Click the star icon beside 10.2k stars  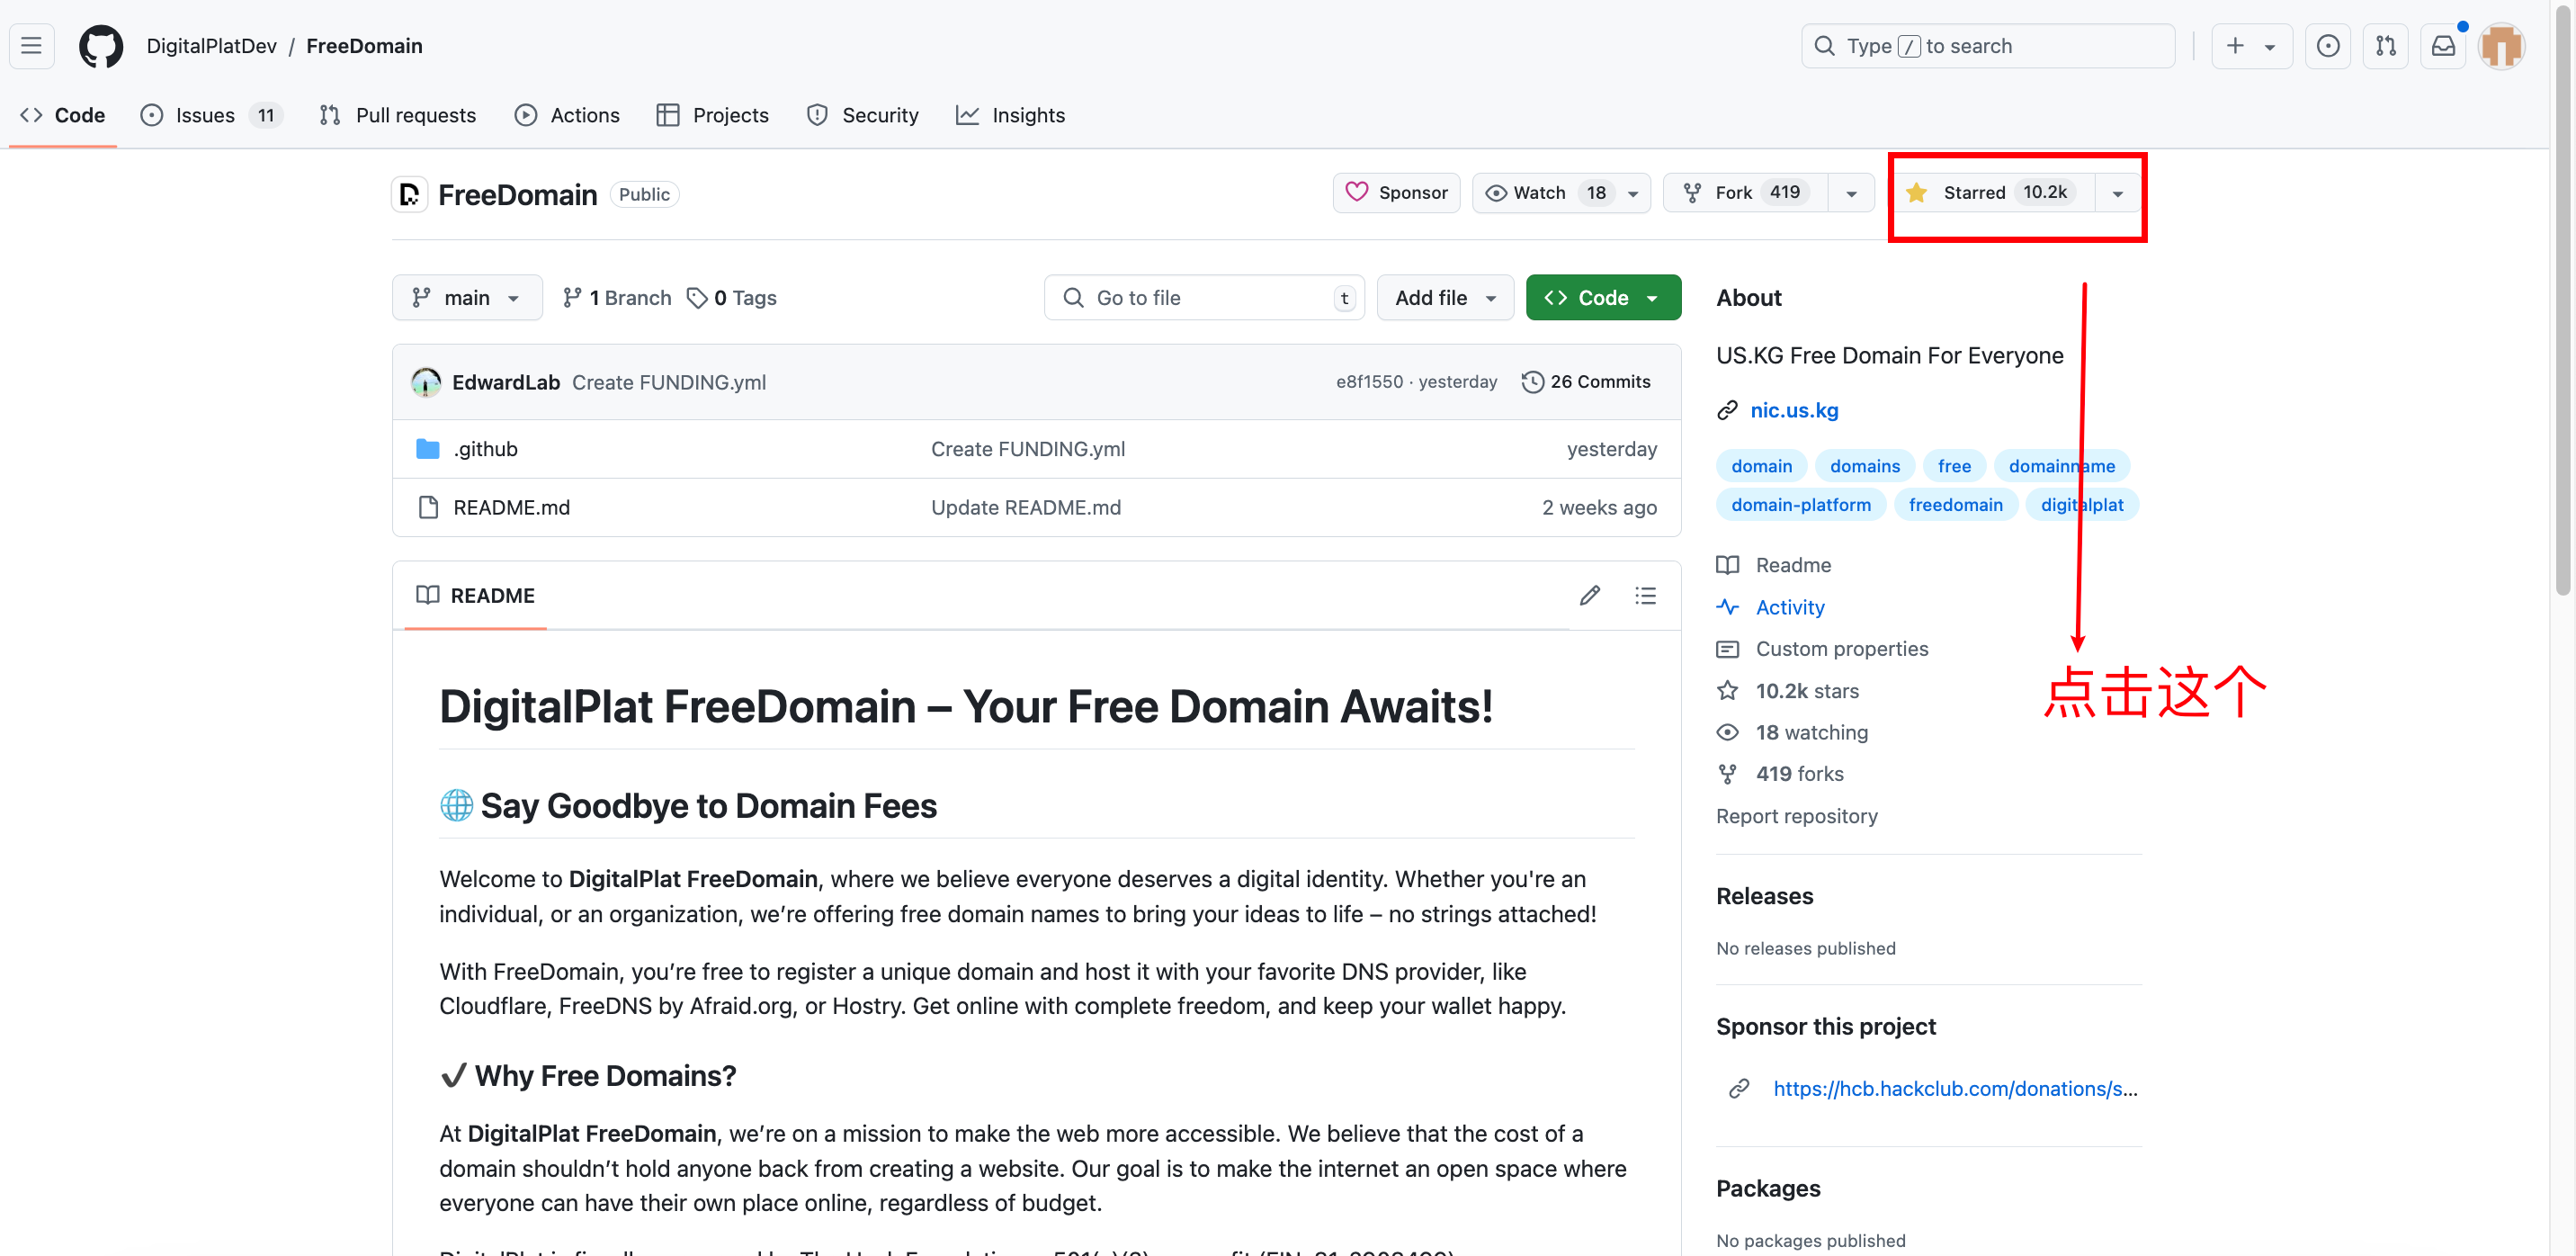click(1727, 691)
